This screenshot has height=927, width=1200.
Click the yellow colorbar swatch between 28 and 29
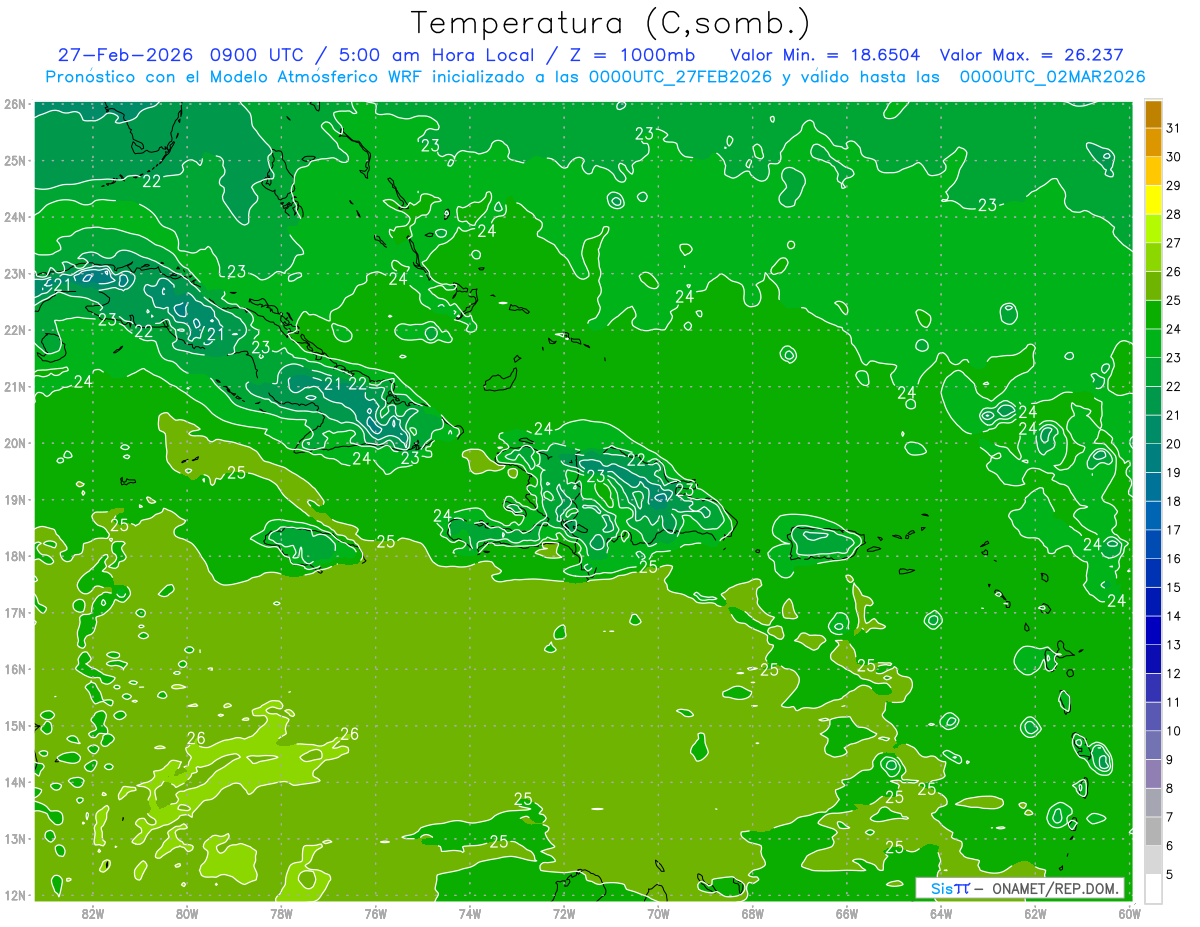1153,201
